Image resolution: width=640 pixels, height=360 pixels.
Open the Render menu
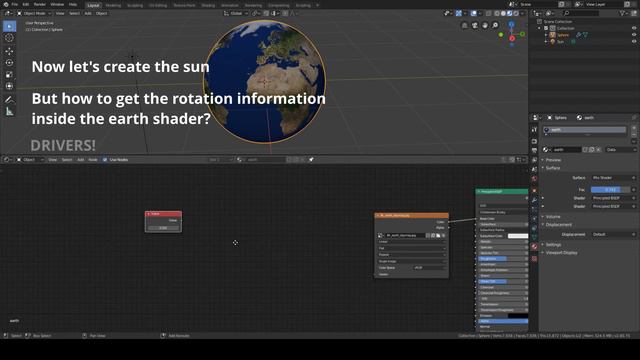(40, 4)
